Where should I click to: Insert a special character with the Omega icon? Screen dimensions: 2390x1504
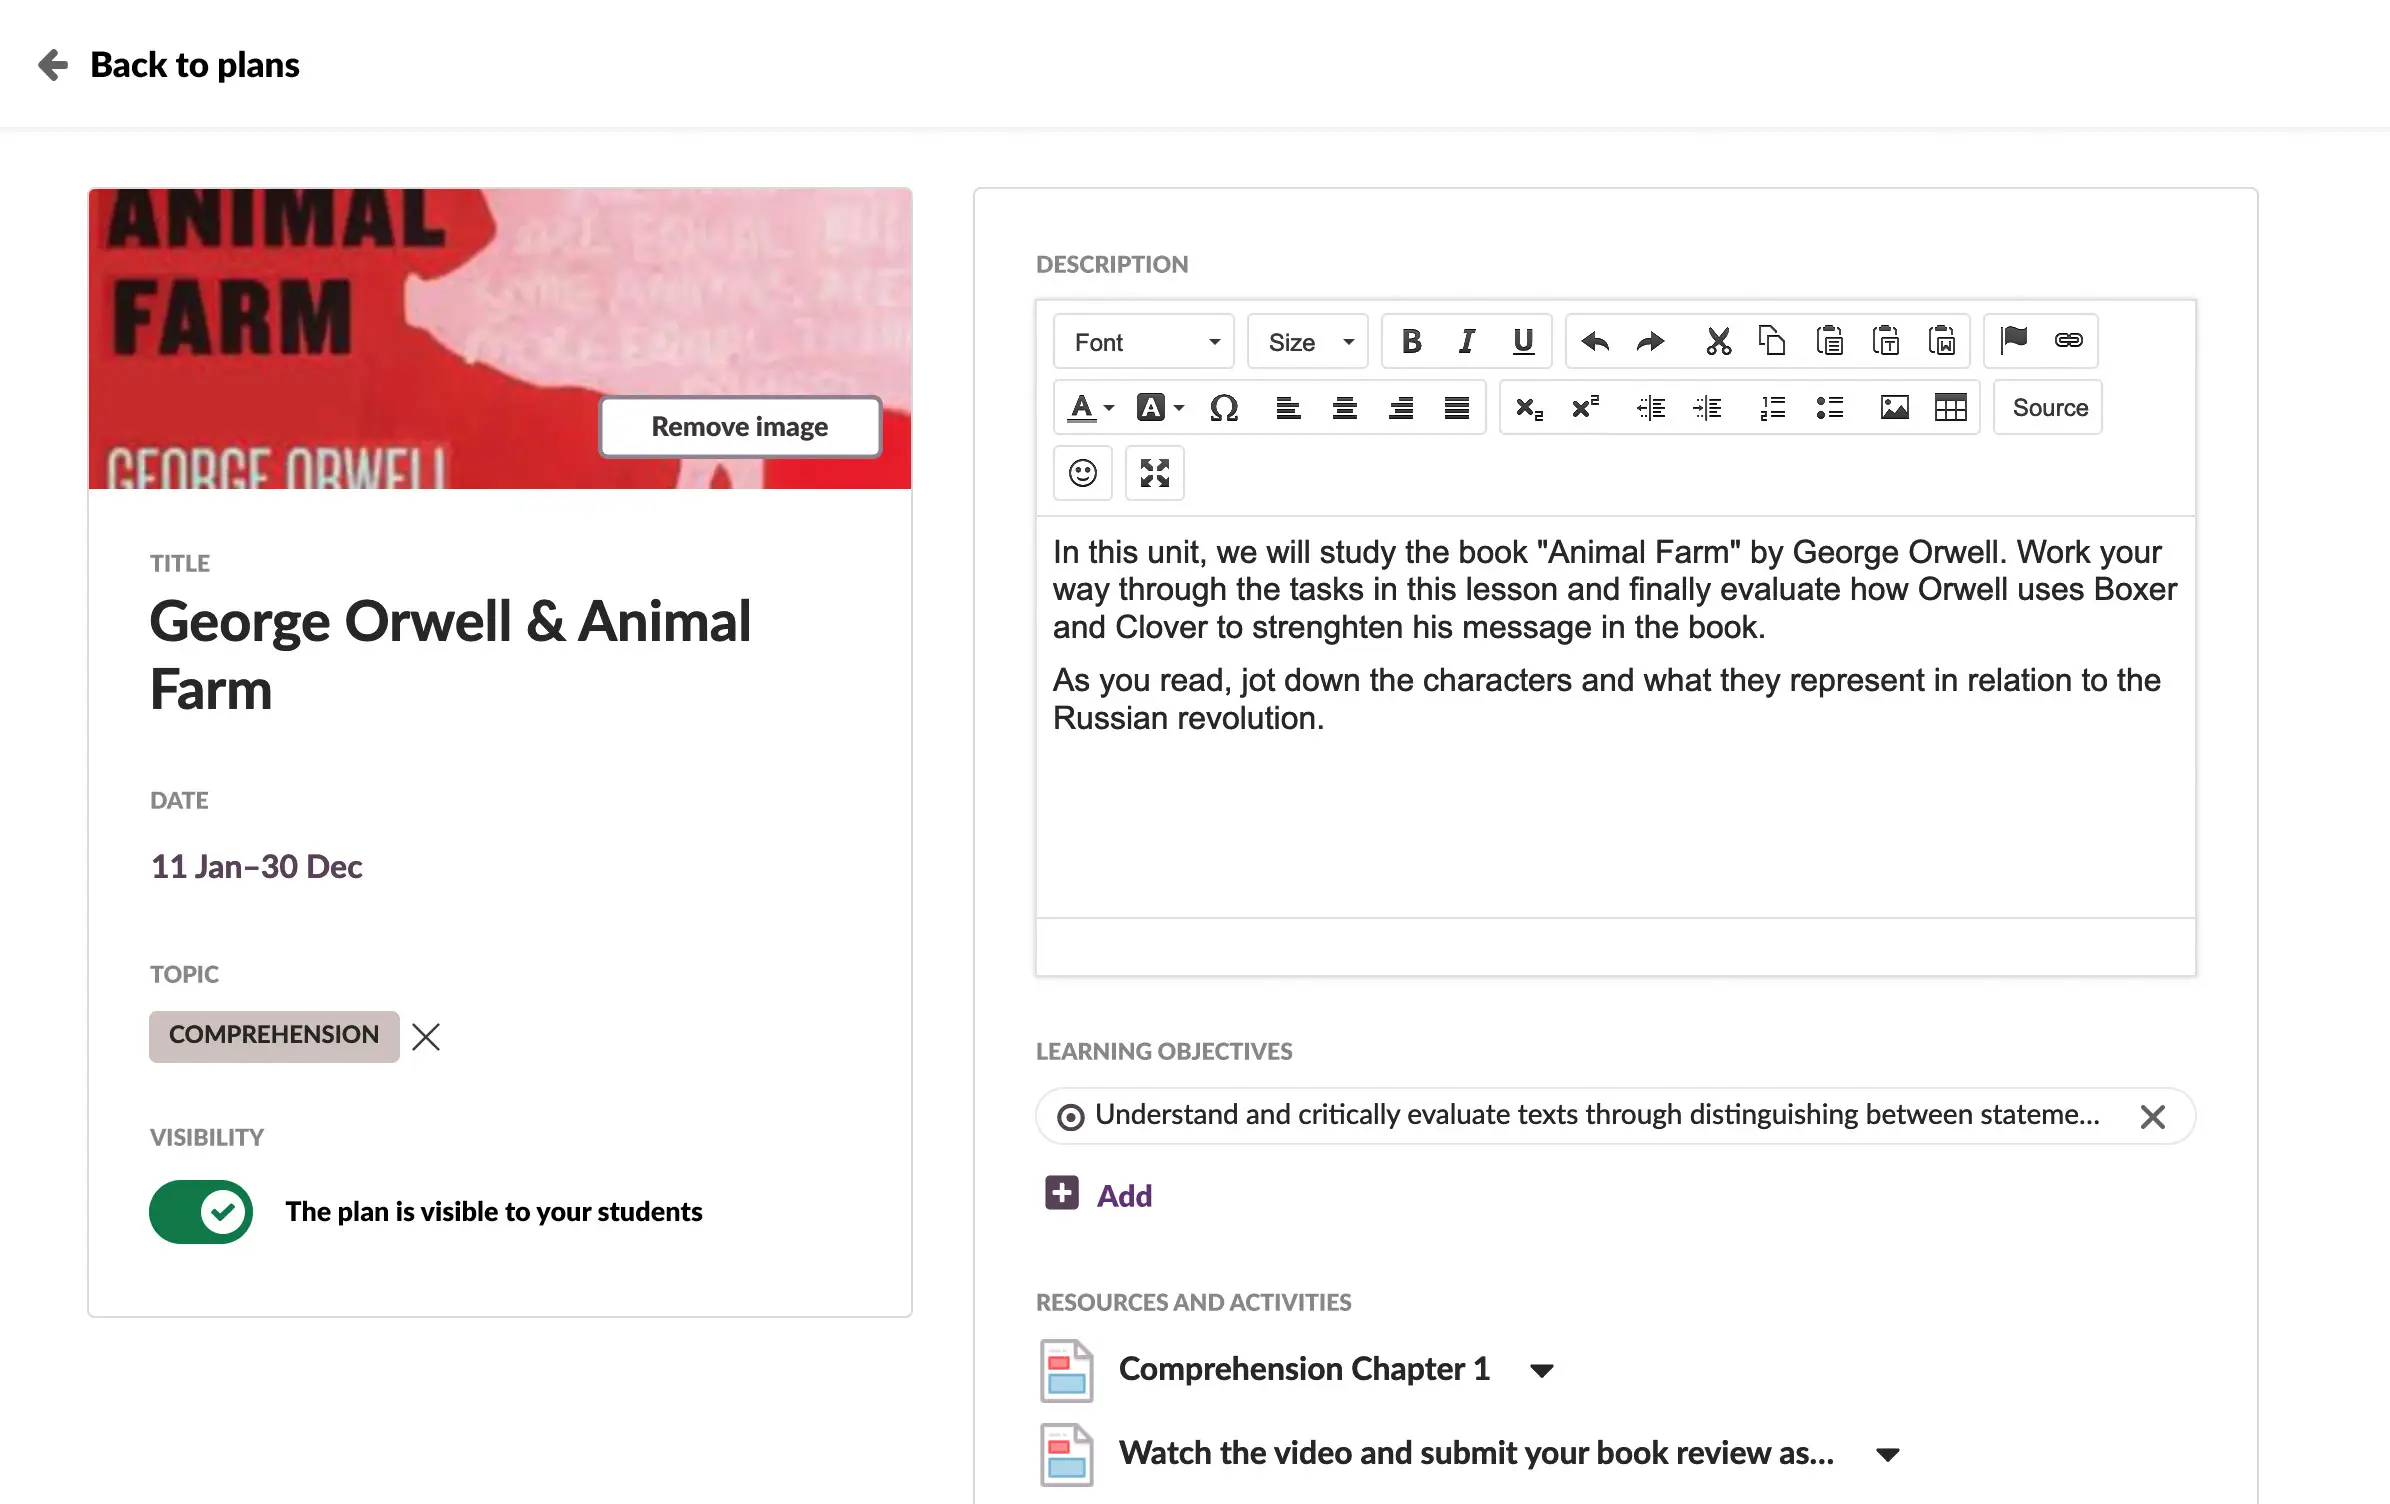[1224, 408]
